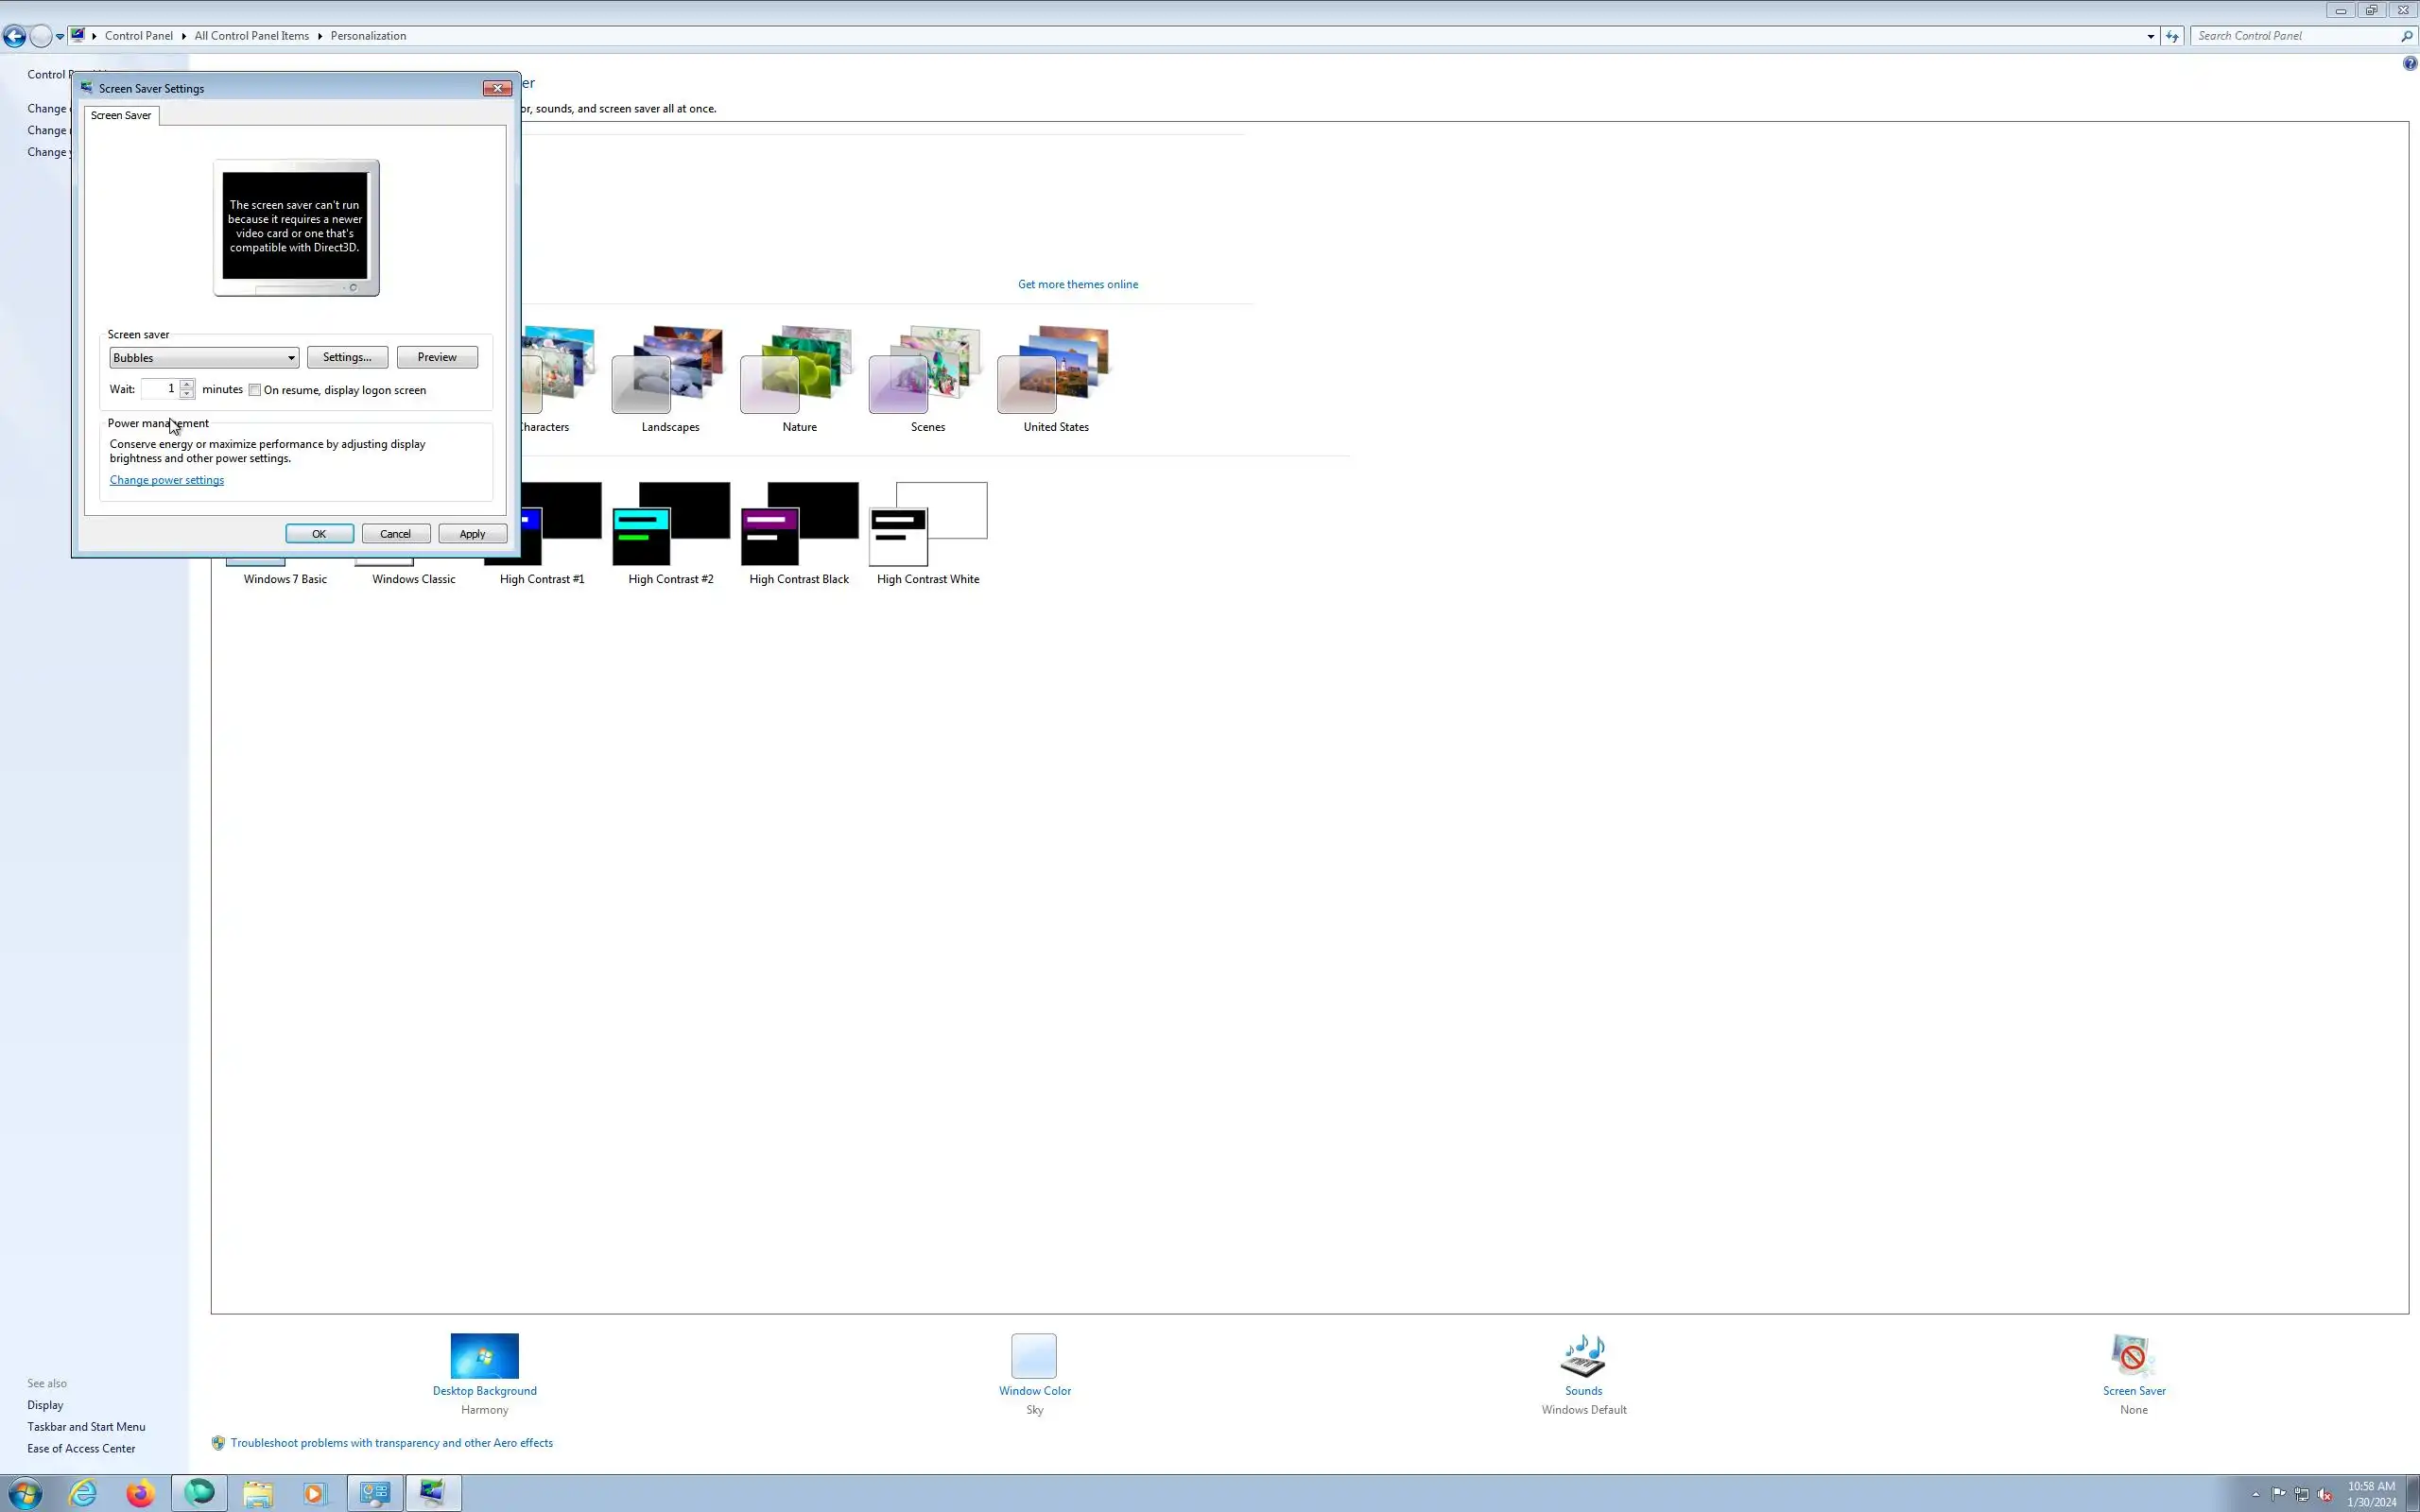Increase the wait minutes spinner
This screenshot has height=1512, width=2420.
pos(187,384)
